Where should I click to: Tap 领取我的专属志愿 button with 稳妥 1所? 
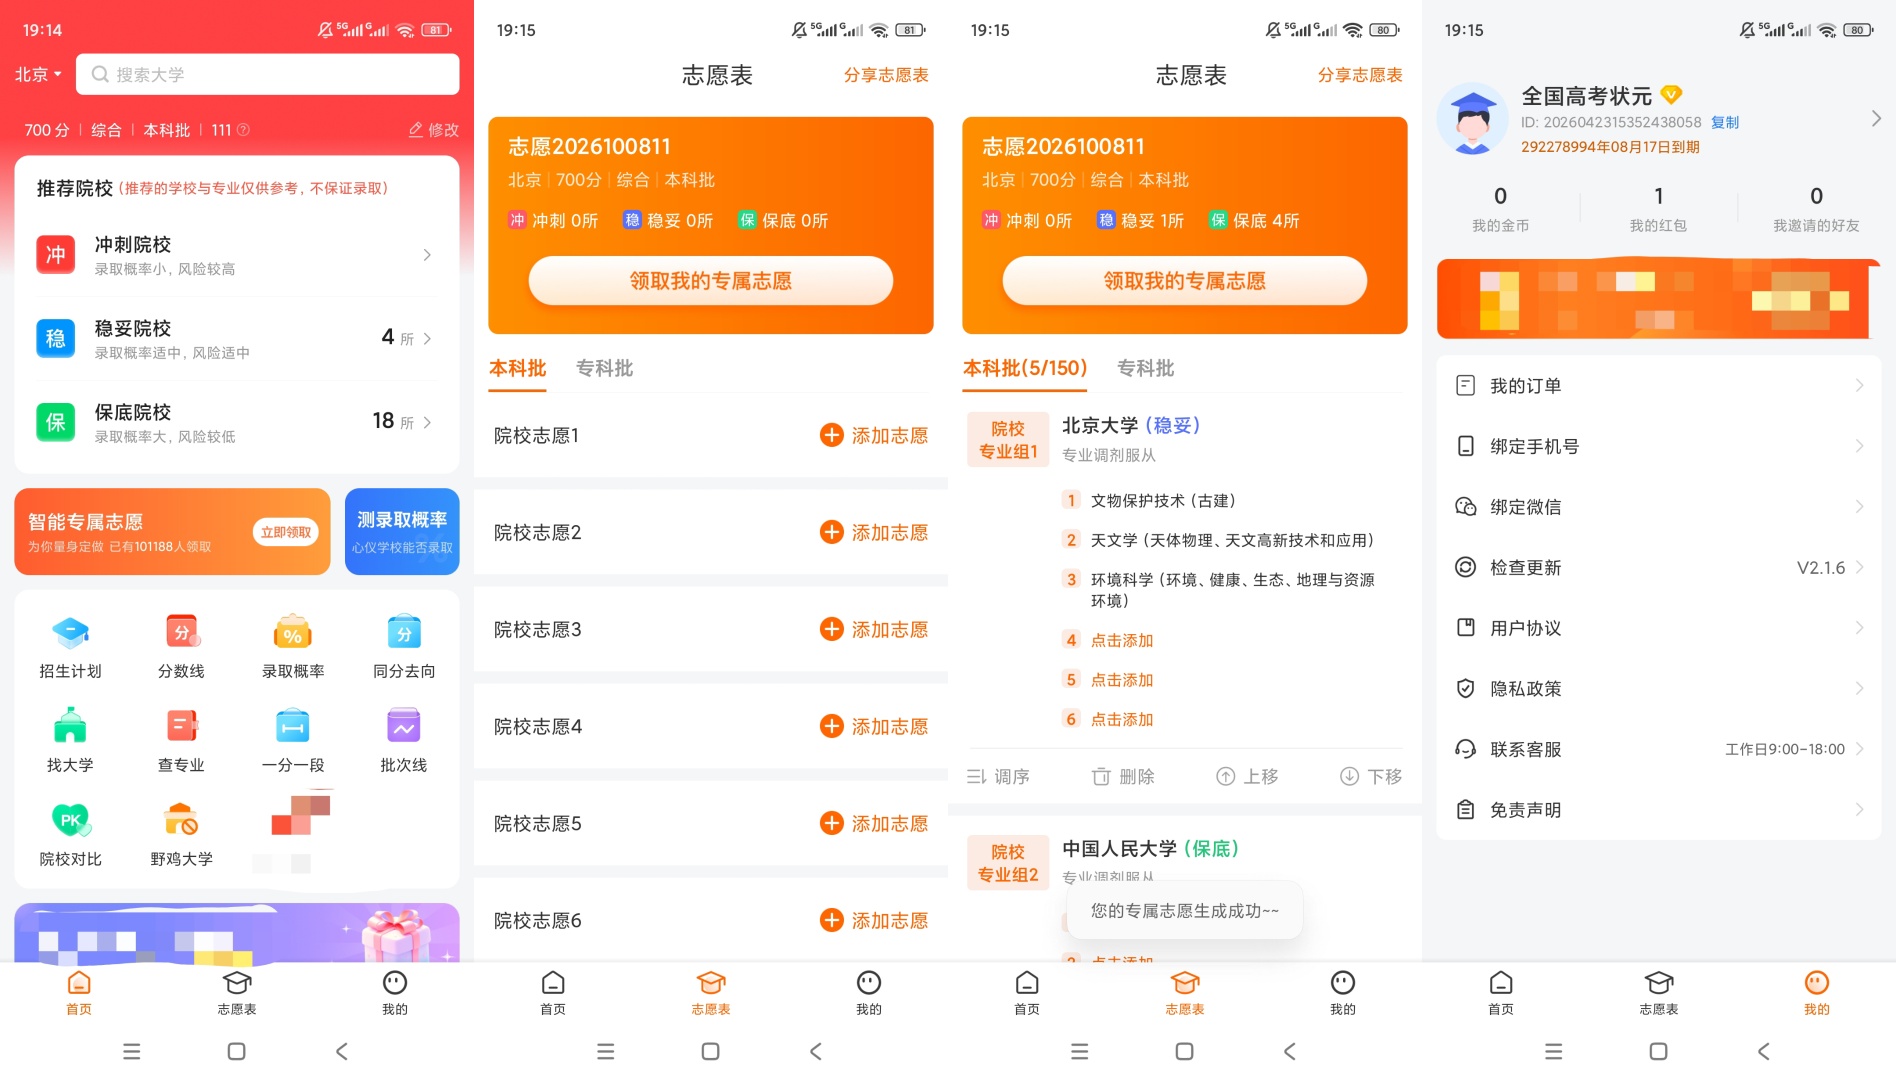[x=1184, y=281]
